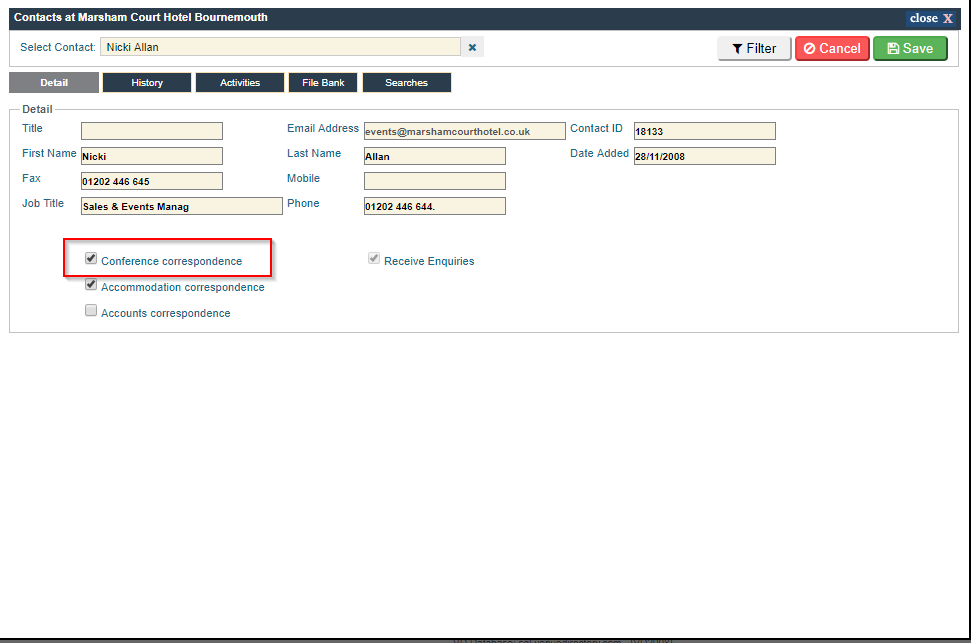Screen dimensions: 971x643
Task: Click the Phone number field
Action: (x=435, y=206)
